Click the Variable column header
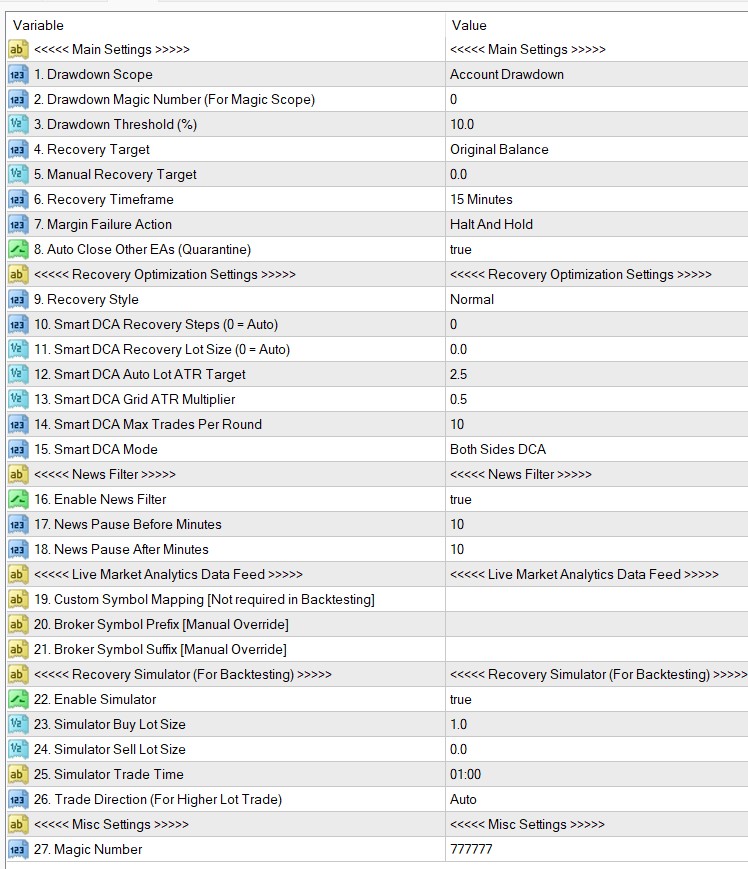 [x=38, y=25]
